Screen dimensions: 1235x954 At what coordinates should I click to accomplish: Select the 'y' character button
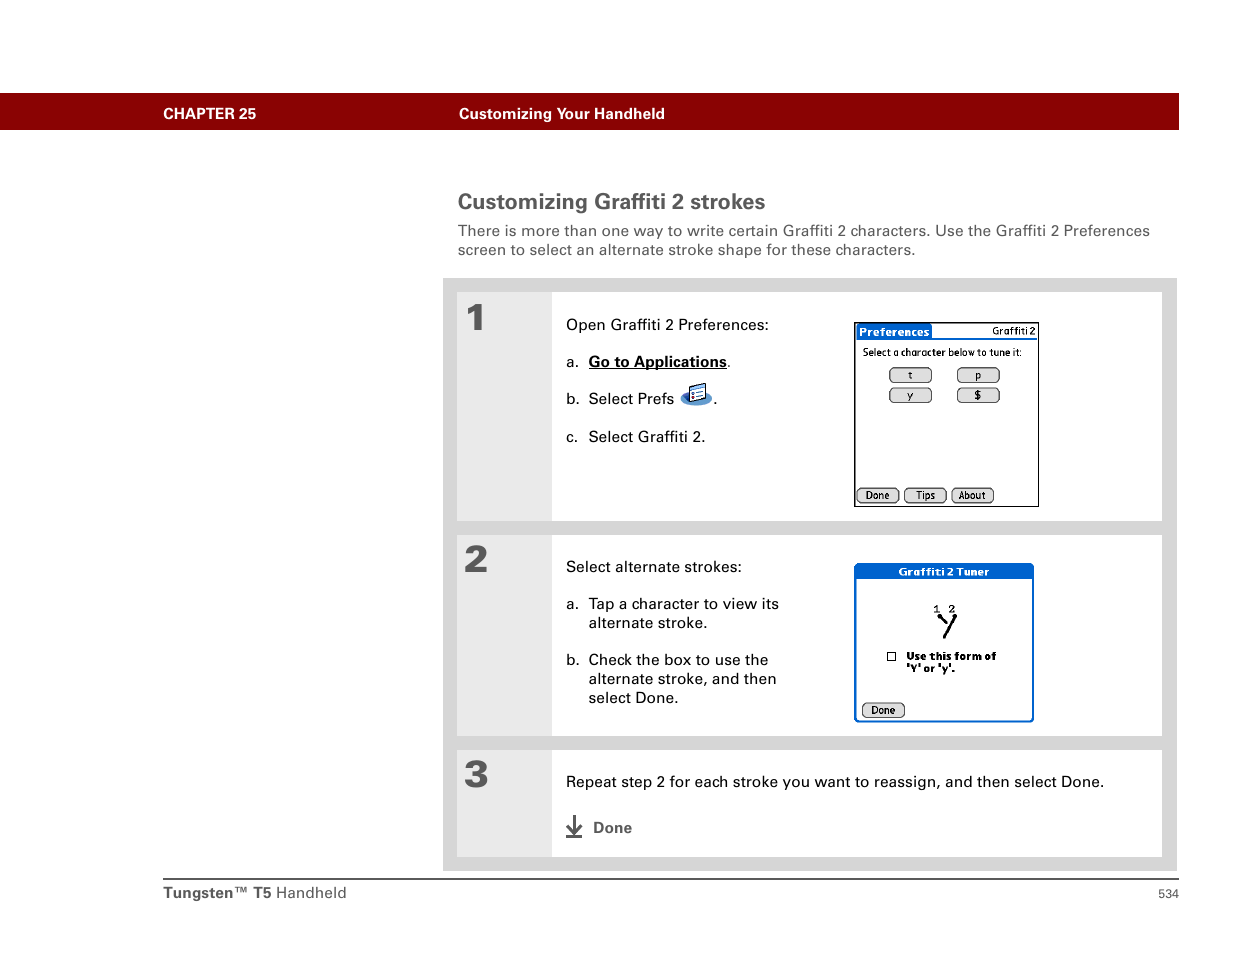coord(910,396)
